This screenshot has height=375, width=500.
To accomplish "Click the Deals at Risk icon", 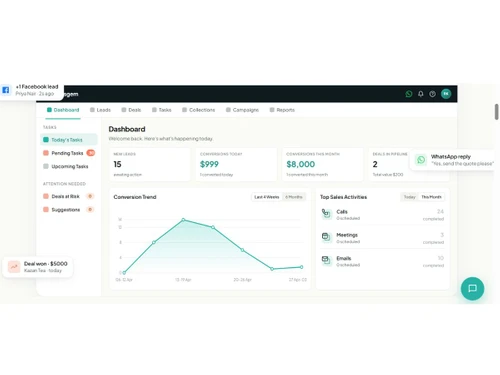I will click(x=46, y=196).
